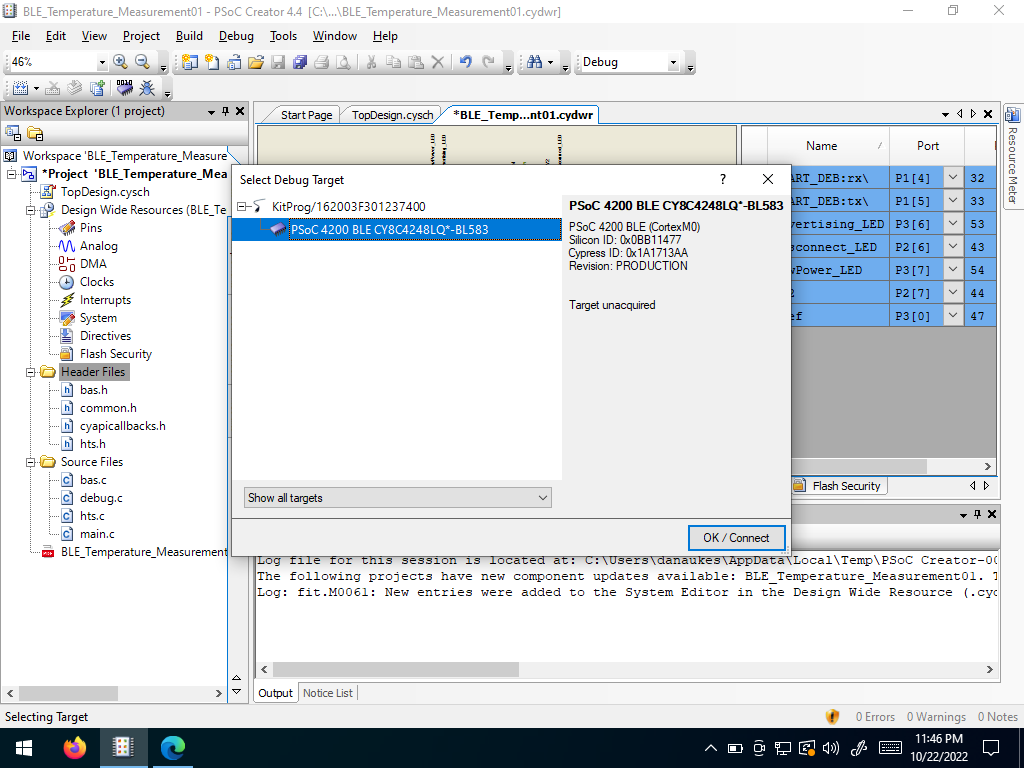This screenshot has height=768, width=1024.
Task: Open the Debug configuration dropdown
Action: tap(673, 63)
